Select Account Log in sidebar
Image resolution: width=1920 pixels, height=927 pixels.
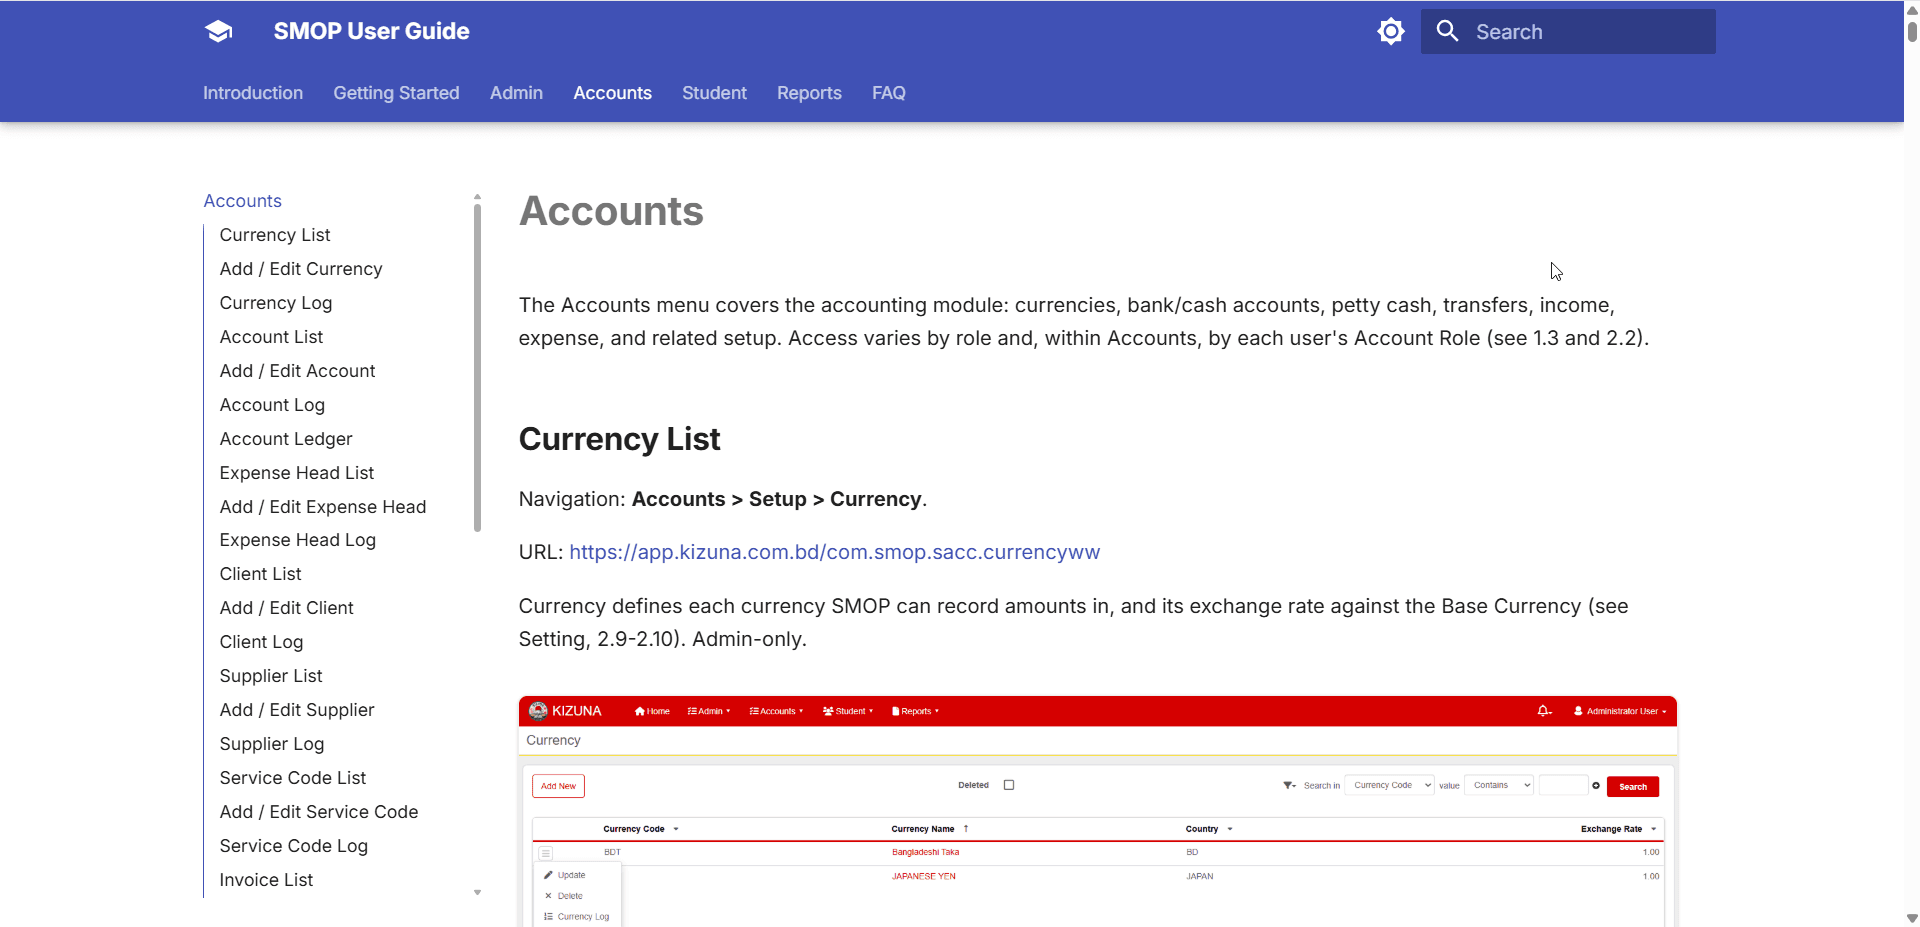pos(272,405)
